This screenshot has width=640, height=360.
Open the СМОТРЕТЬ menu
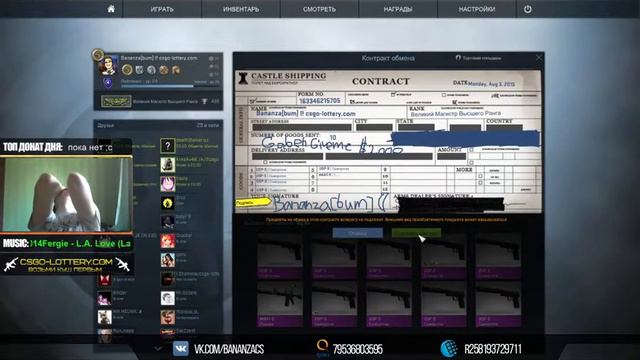(319, 9)
